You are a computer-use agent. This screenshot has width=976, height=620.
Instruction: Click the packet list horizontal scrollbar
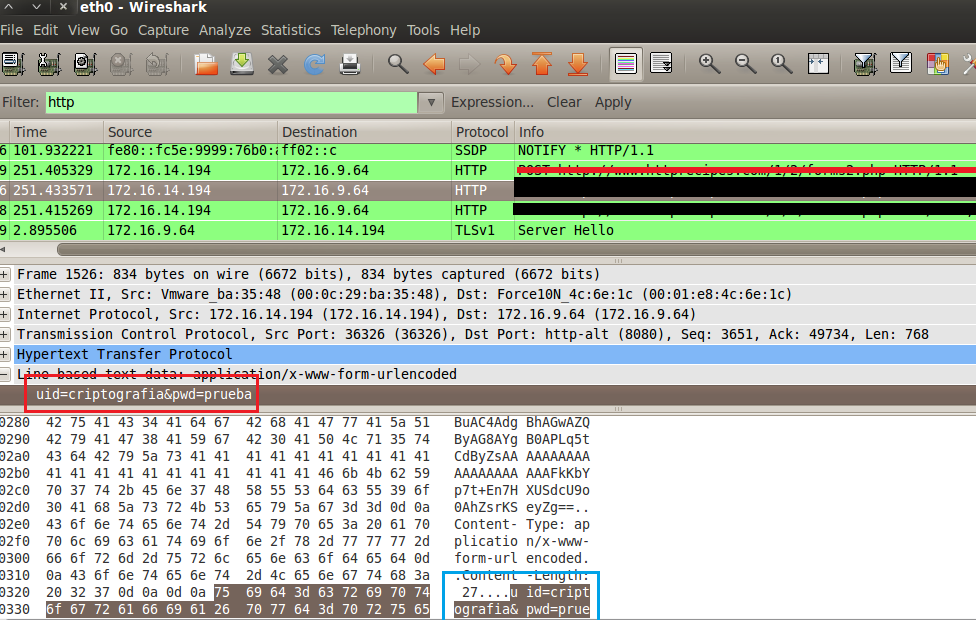click(x=516, y=250)
